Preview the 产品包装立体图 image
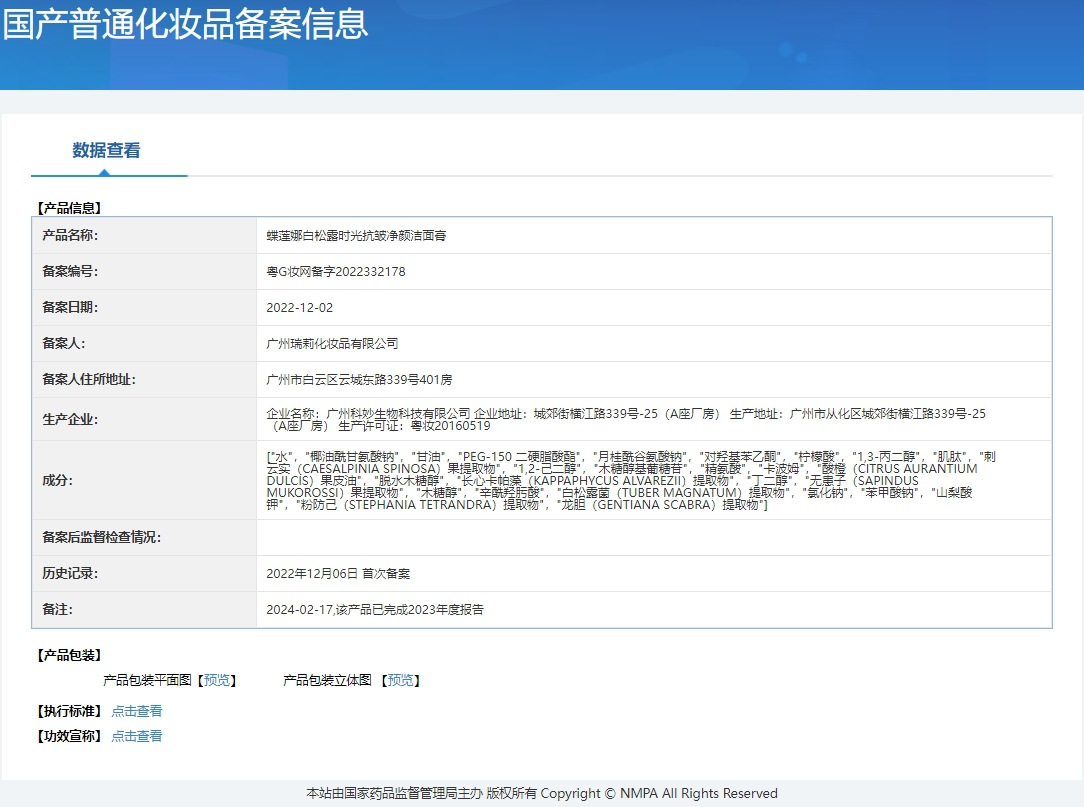Viewport: 1084px width, 807px height. 401,680
